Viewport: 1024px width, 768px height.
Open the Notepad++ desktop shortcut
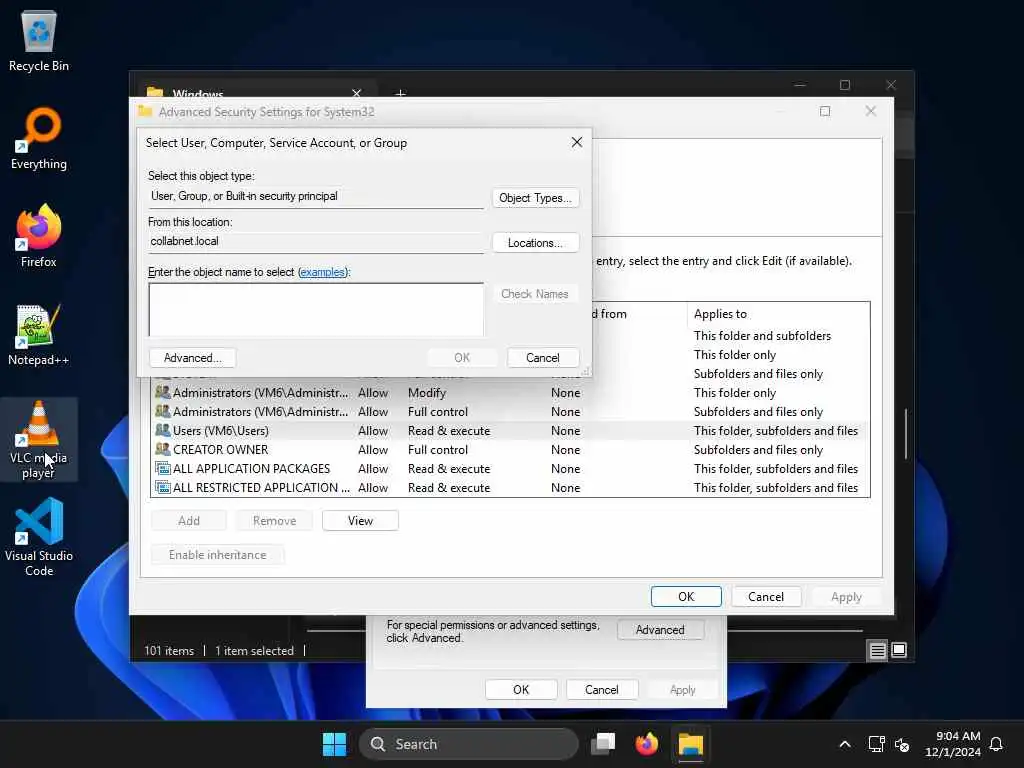39,334
